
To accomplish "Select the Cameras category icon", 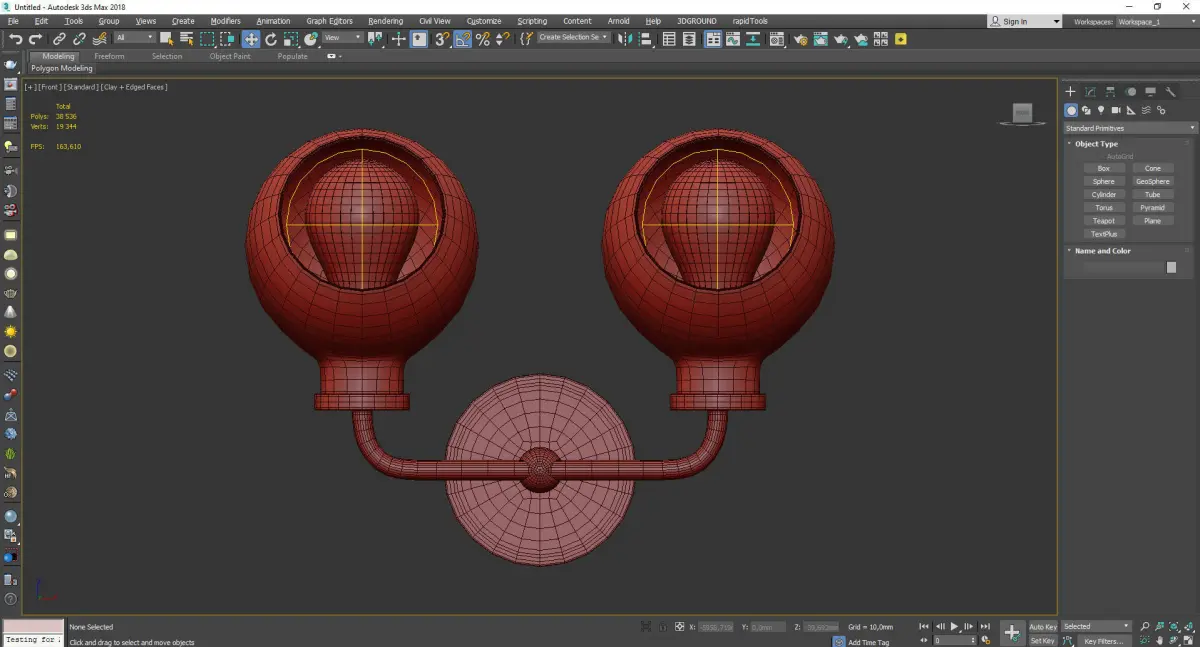I will click(x=1116, y=110).
